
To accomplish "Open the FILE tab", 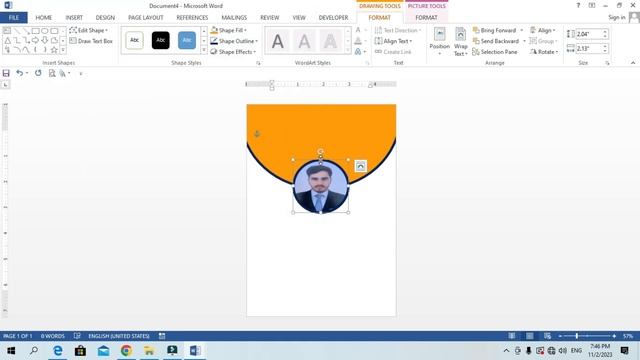I will (x=13, y=18).
